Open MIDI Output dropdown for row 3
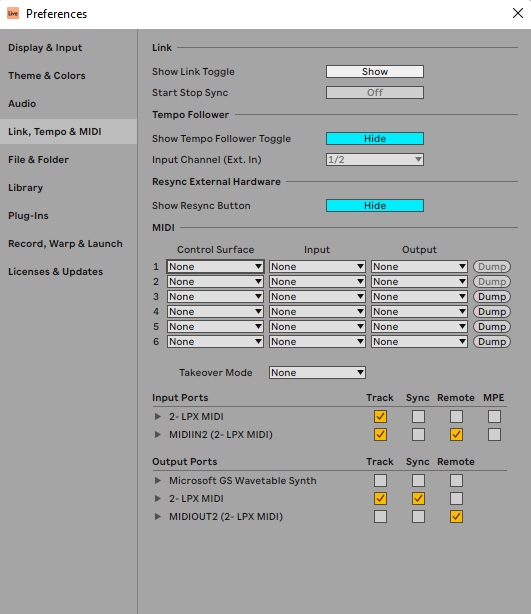 (x=419, y=297)
